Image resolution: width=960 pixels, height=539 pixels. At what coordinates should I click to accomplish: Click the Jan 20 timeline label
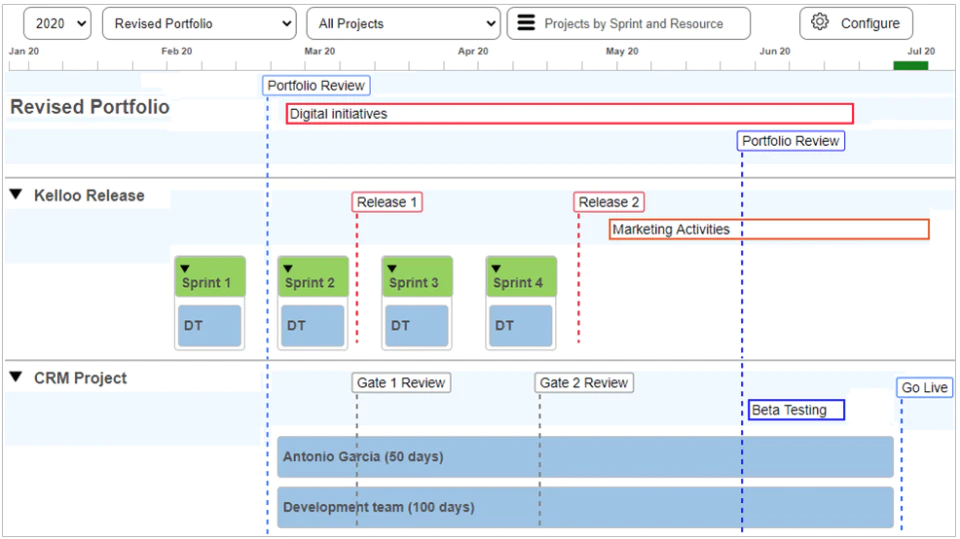[24, 51]
